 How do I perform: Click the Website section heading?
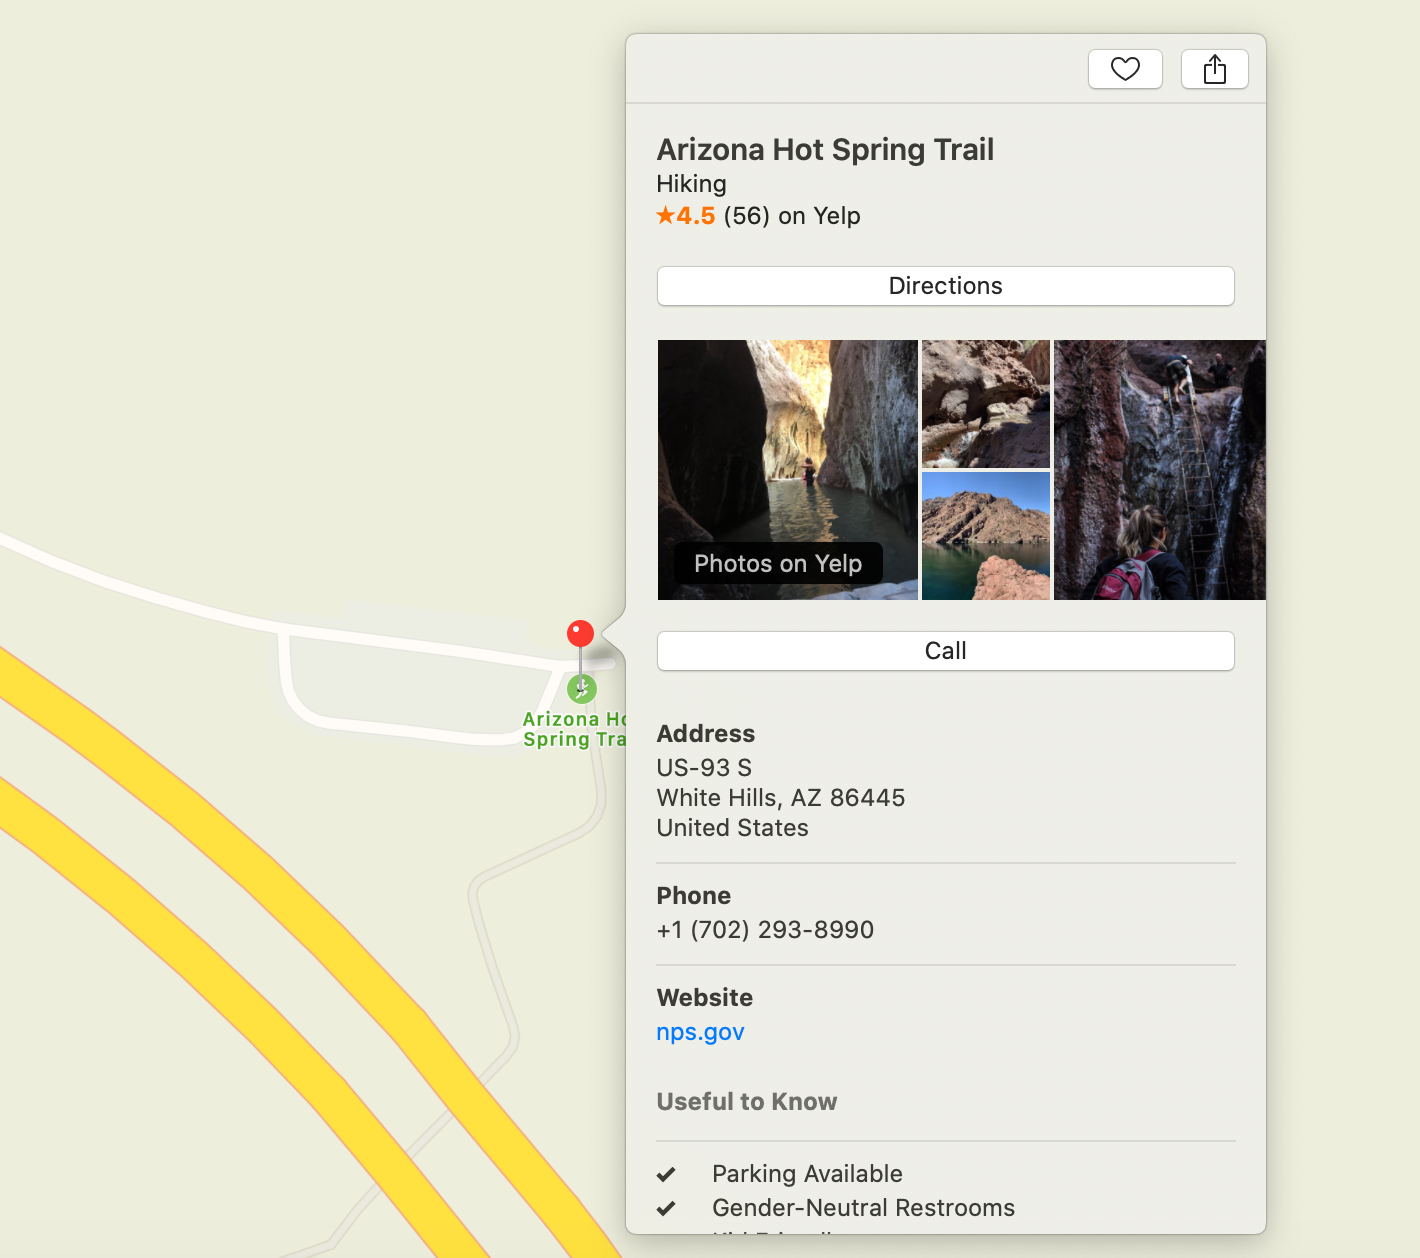pos(704,998)
